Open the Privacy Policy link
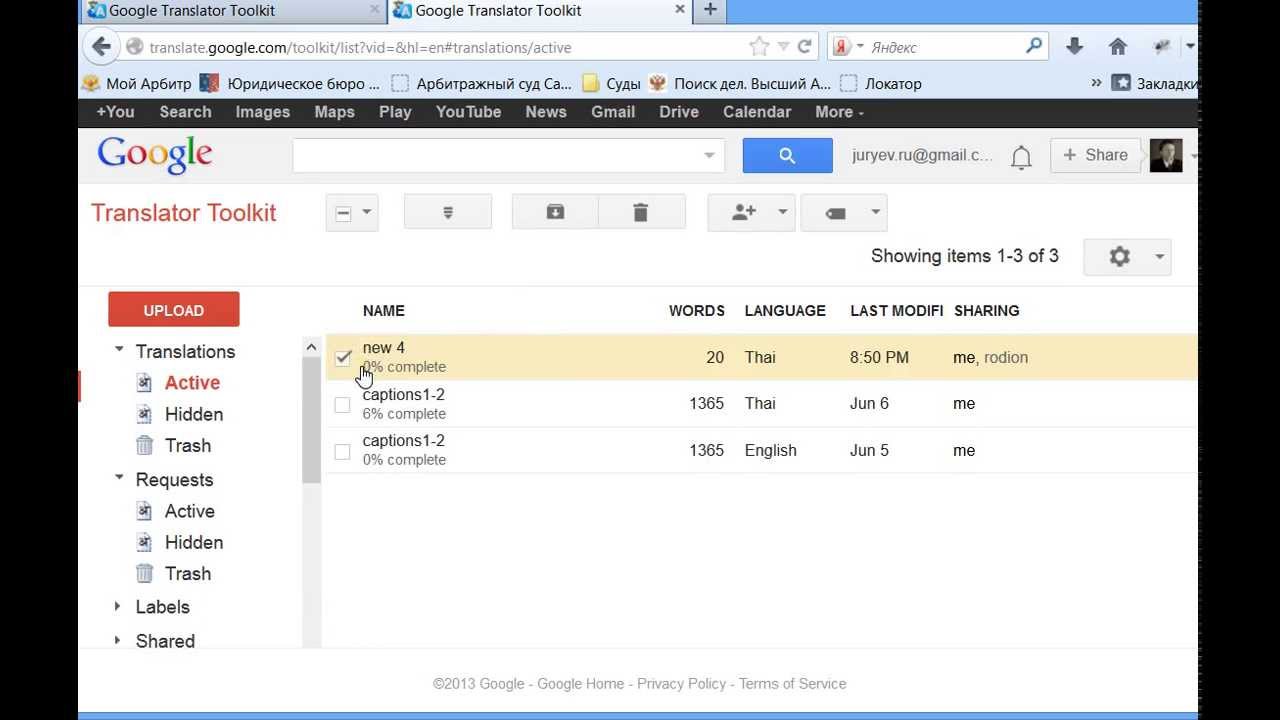This screenshot has height=720, width=1280. (x=681, y=684)
